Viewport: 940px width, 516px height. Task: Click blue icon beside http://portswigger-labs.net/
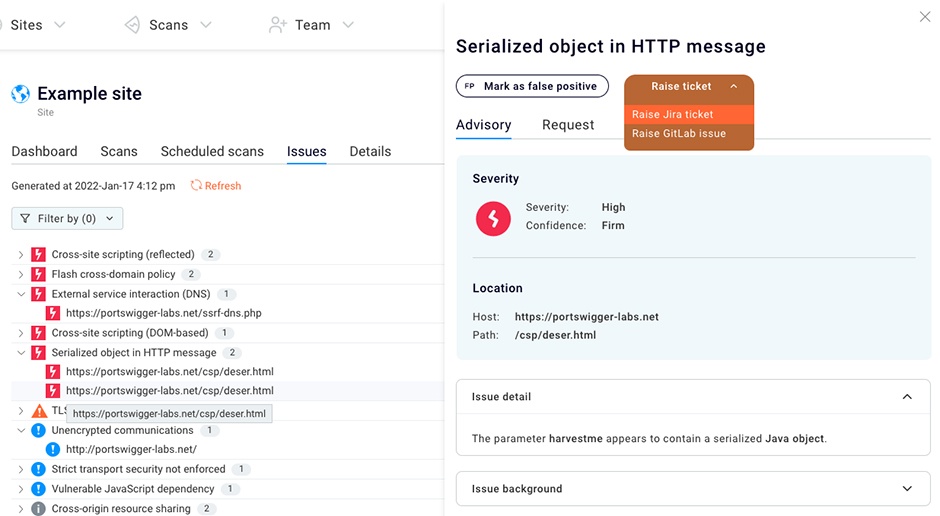pos(53,449)
